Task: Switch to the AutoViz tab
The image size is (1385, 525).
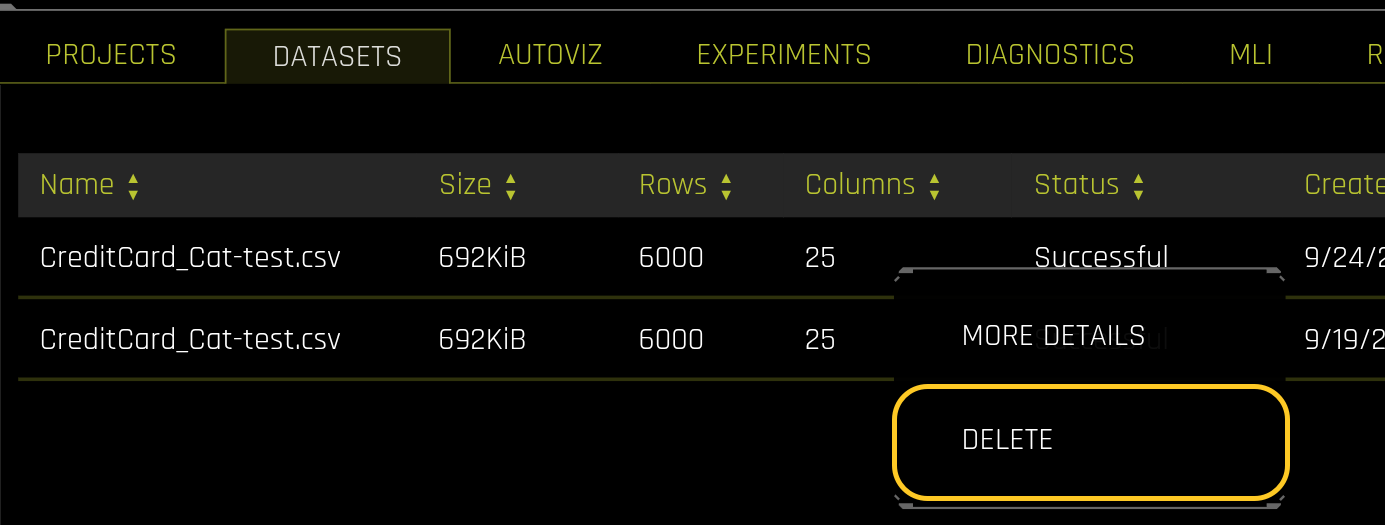Action: coord(550,55)
